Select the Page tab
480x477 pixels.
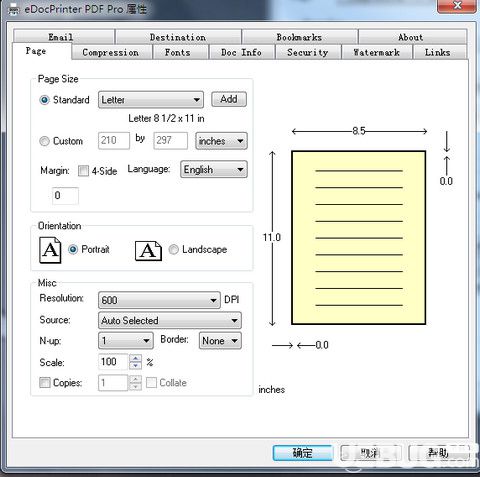click(42, 51)
